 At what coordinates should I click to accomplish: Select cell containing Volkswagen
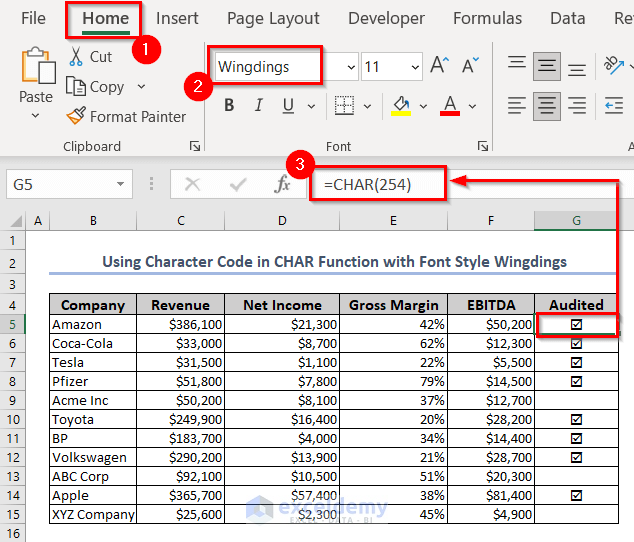[x=93, y=457]
